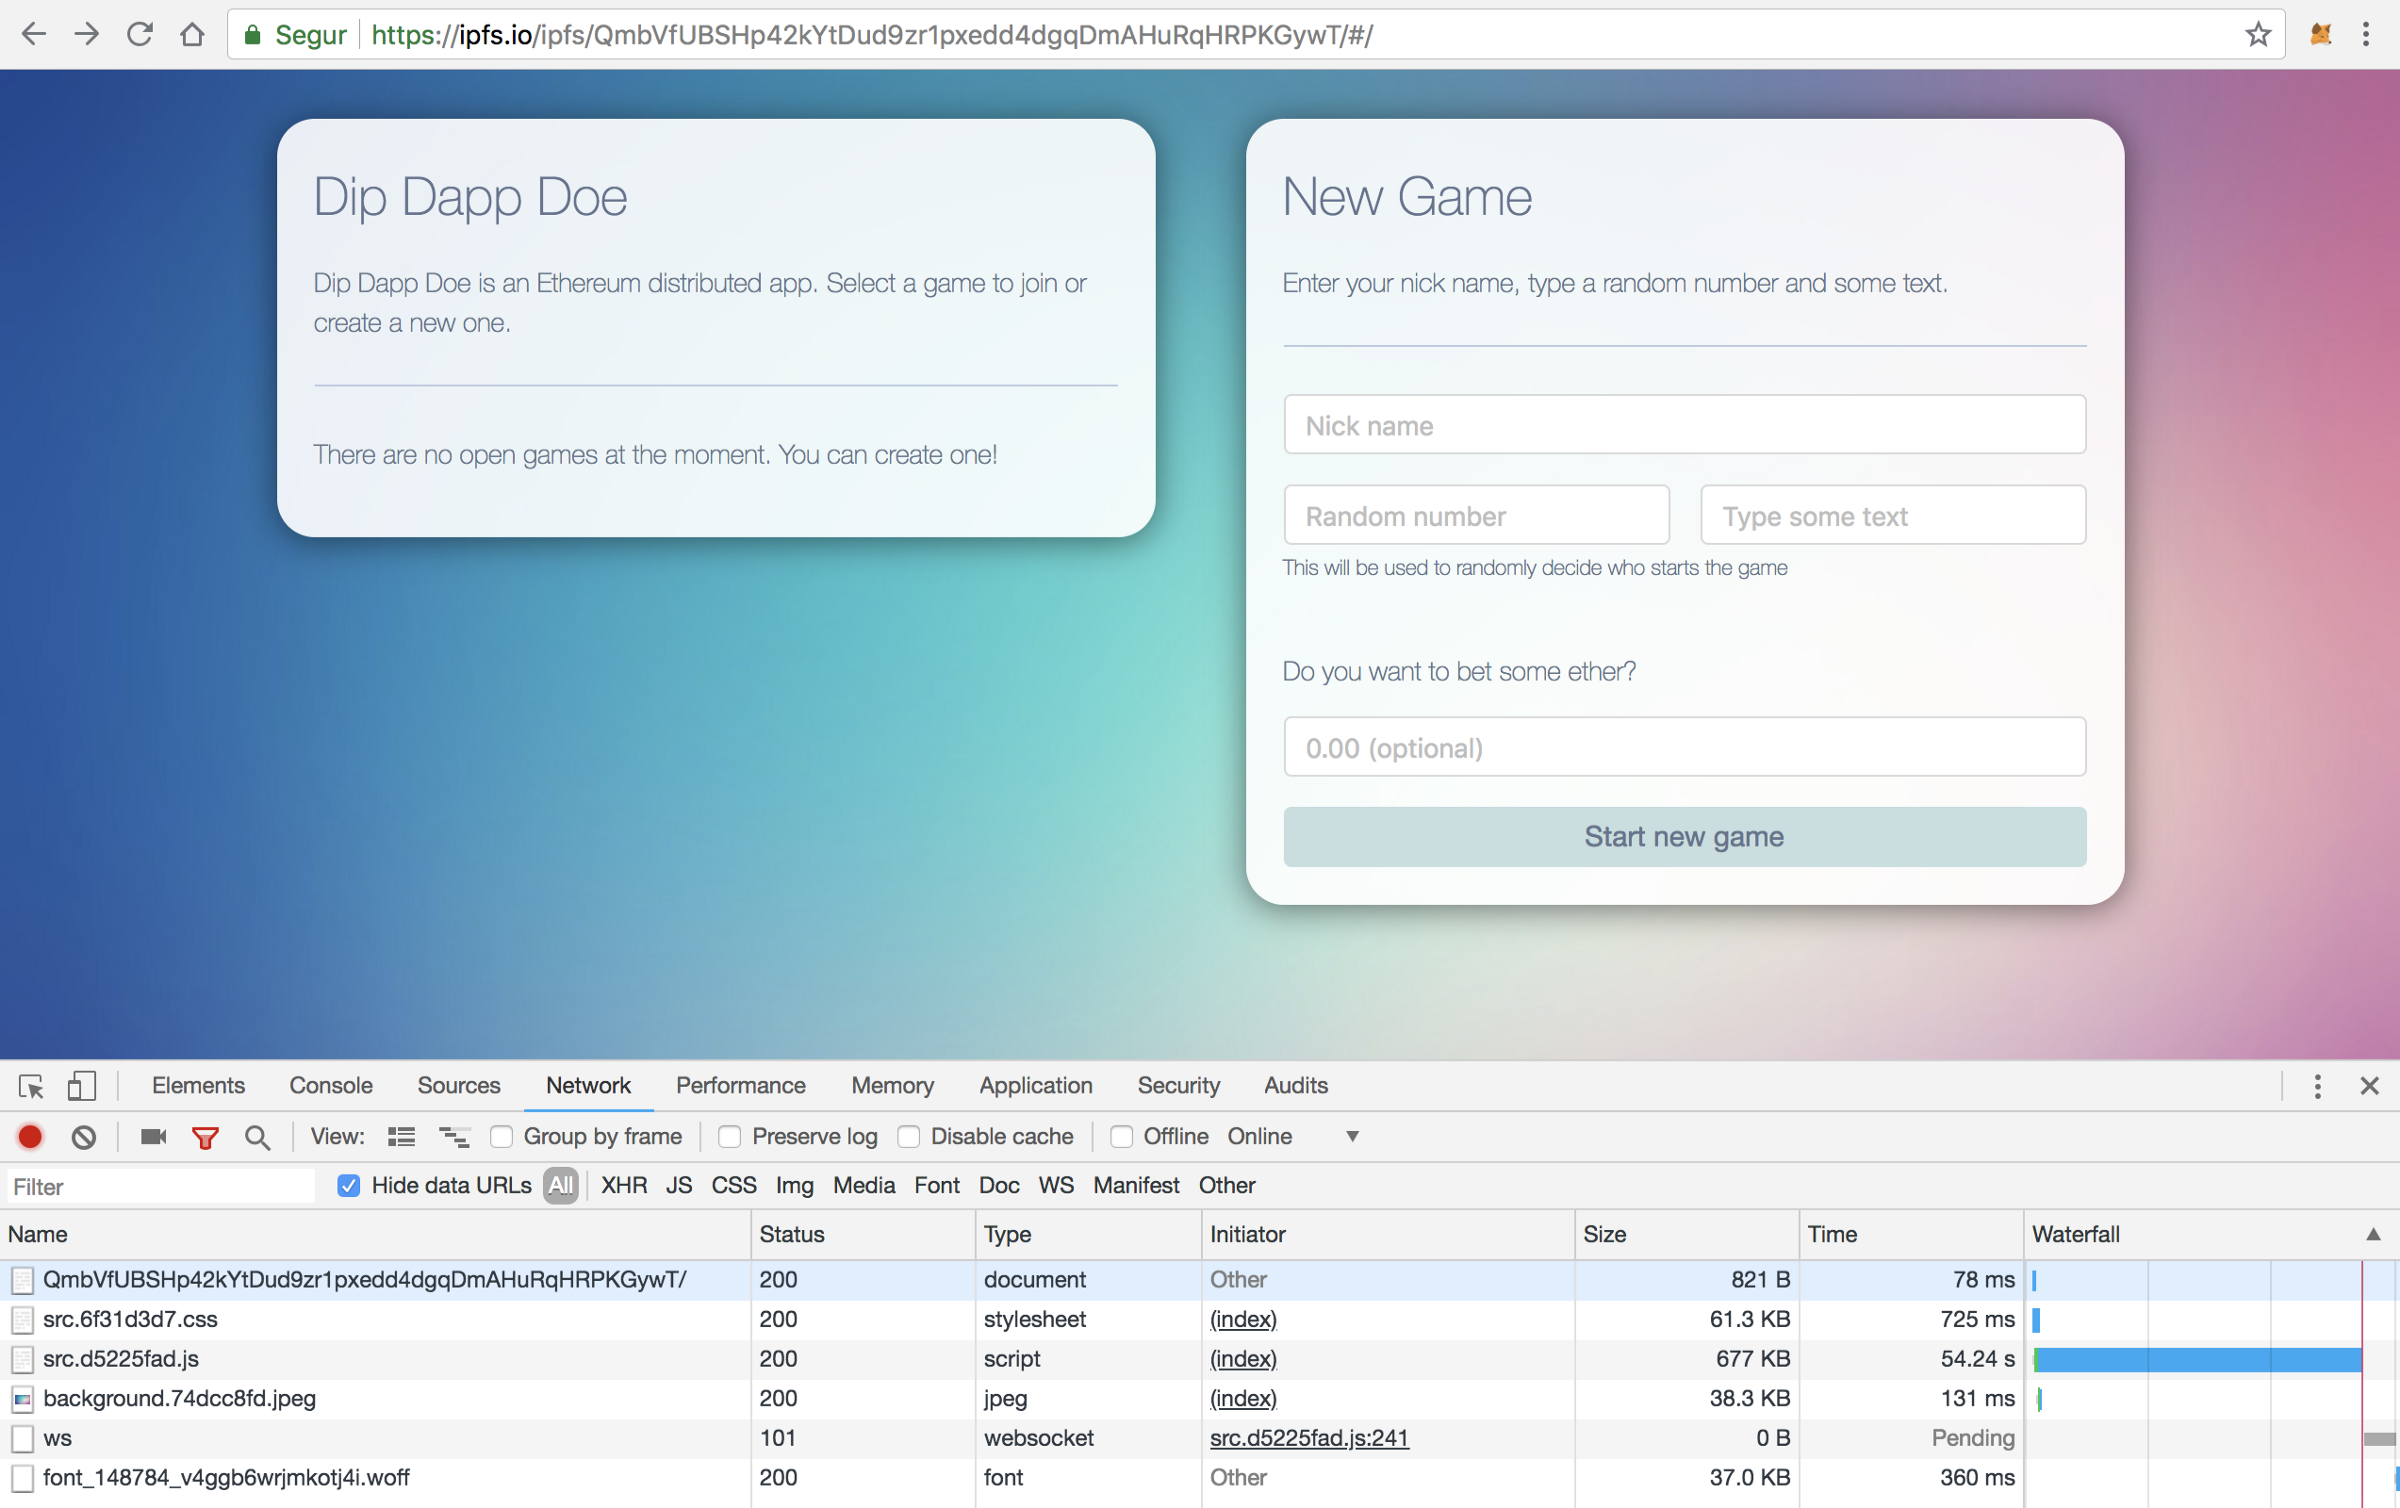Uncheck Hide data URLs

(348, 1186)
